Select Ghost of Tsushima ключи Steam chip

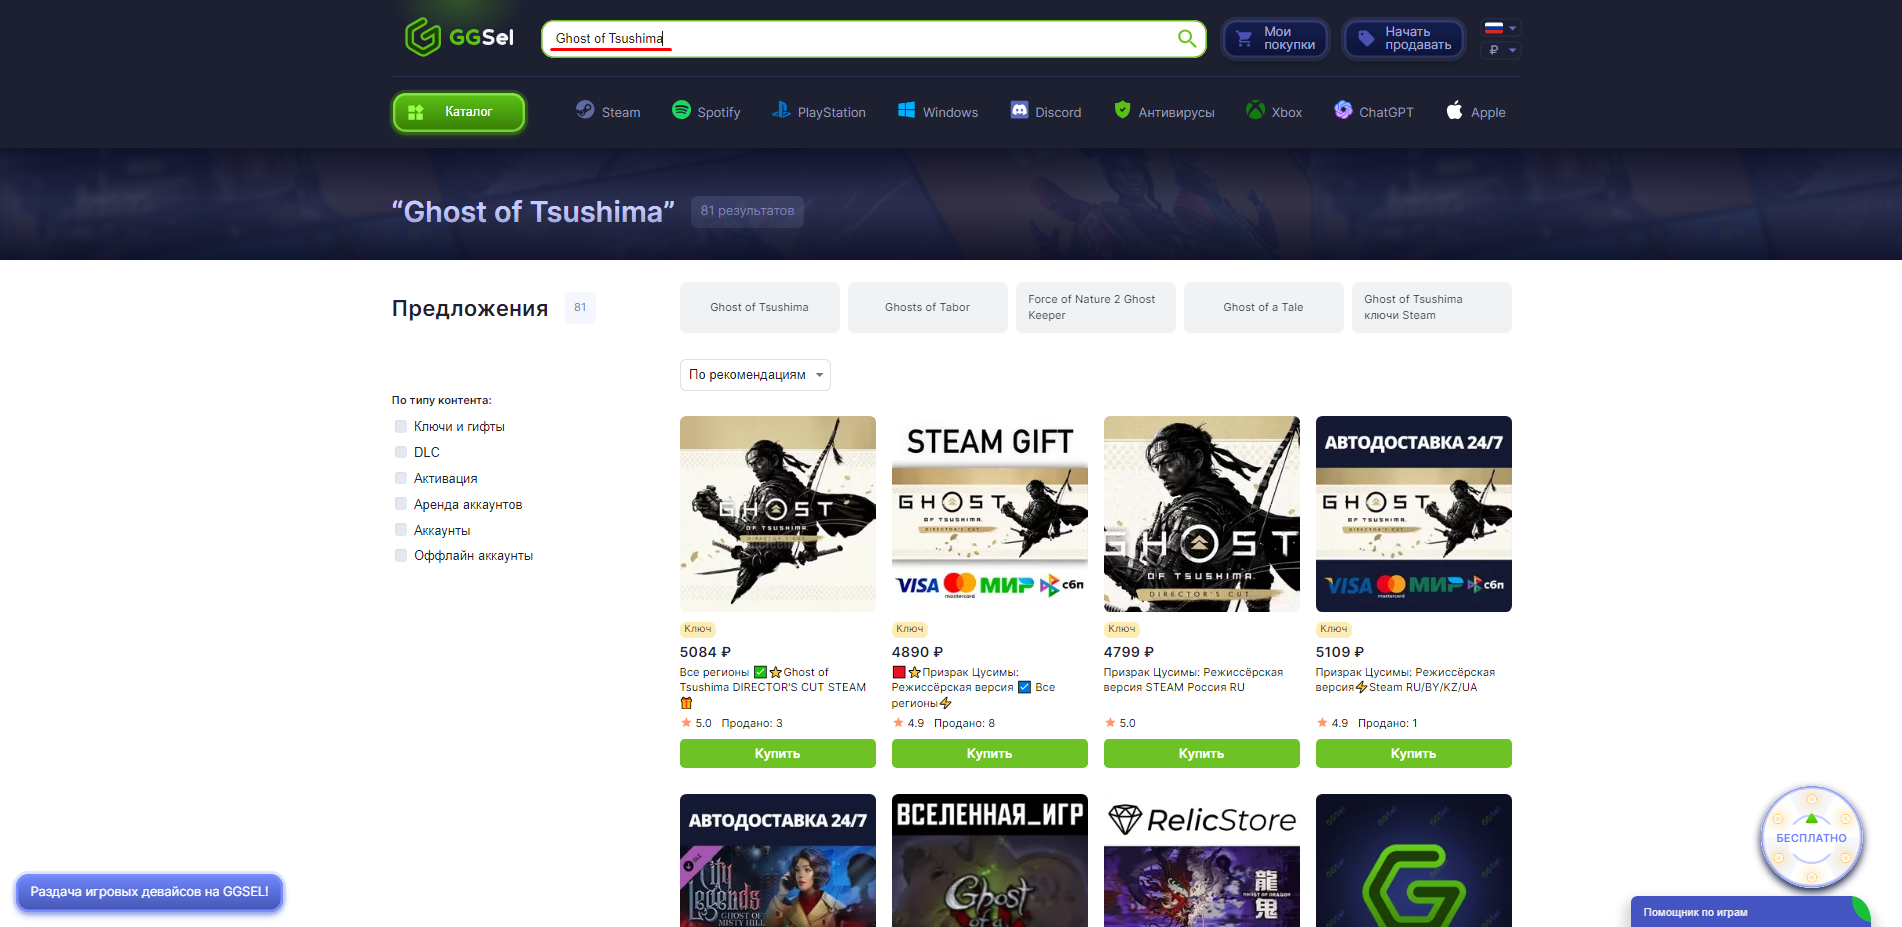pyautogui.click(x=1432, y=307)
